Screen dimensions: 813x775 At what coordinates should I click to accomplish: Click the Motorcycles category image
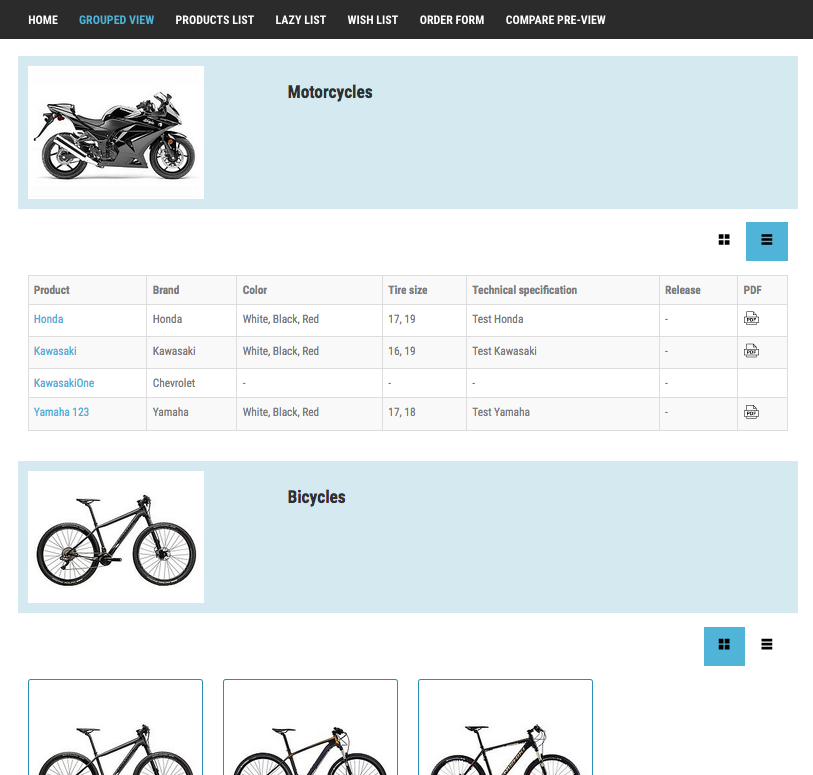tap(116, 132)
